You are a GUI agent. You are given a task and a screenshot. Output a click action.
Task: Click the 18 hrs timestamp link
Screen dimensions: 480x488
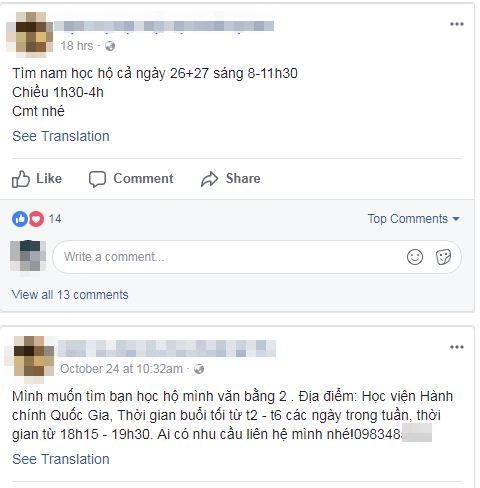[x=77, y=46]
